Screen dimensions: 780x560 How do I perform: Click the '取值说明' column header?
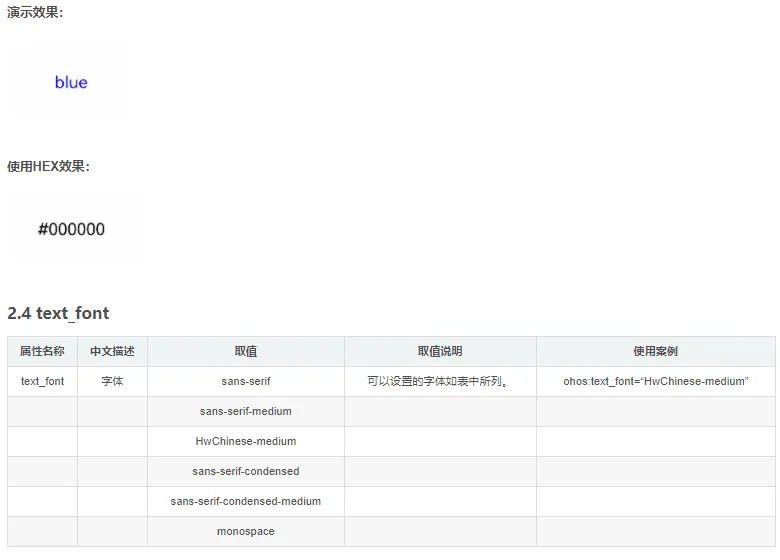[x=440, y=352]
